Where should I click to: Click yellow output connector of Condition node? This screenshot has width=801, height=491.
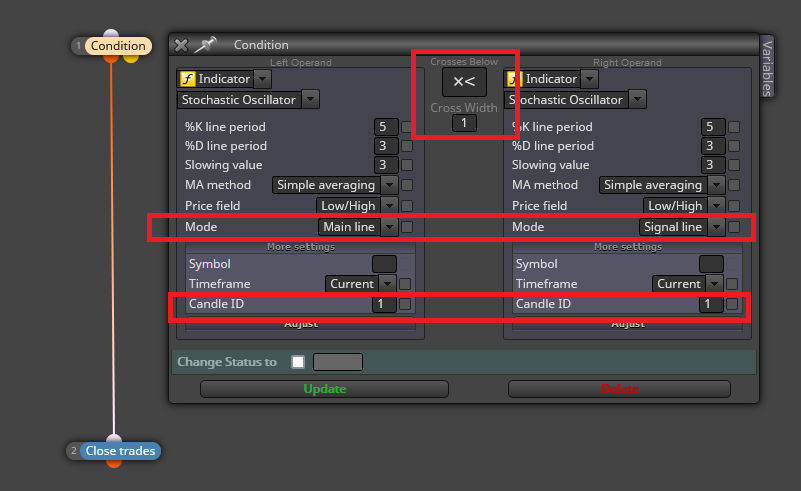point(131,58)
